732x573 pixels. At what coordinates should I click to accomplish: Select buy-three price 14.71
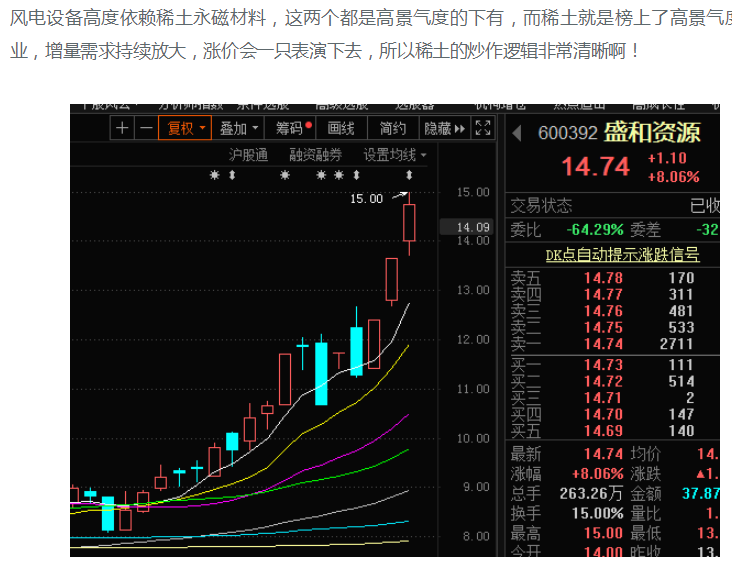tap(603, 398)
